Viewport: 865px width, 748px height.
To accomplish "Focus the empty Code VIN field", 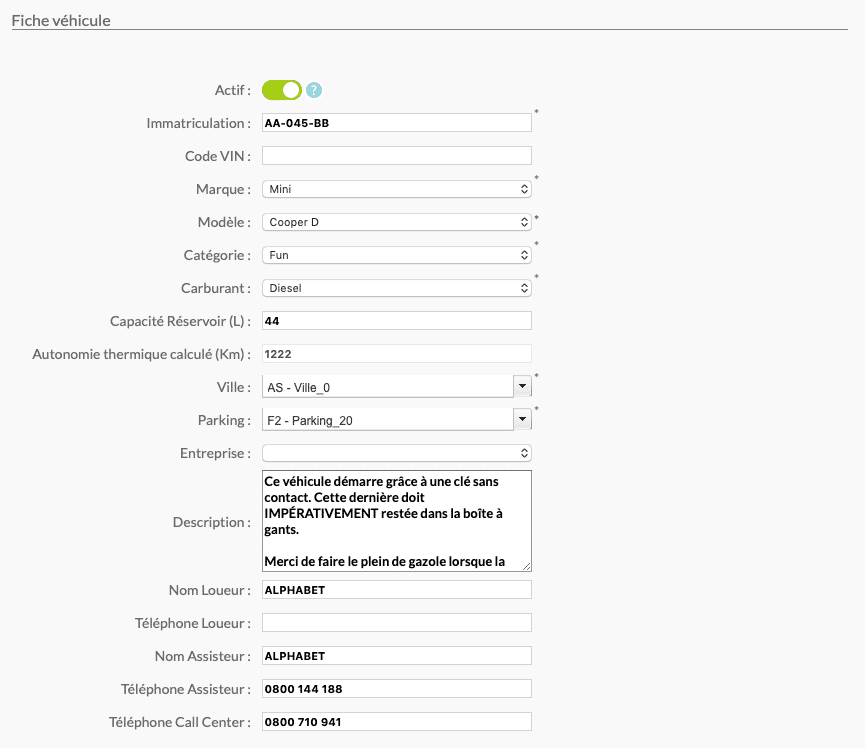I will (397, 156).
